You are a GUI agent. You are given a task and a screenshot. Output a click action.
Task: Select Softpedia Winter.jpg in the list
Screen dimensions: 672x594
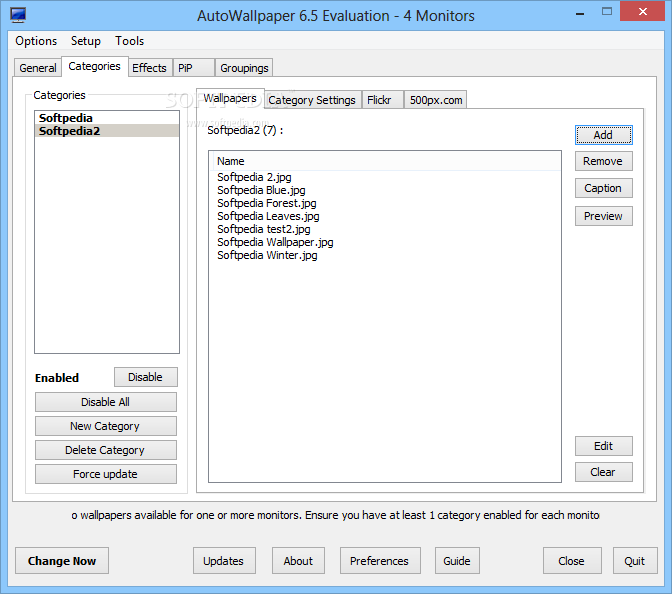[267, 255]
